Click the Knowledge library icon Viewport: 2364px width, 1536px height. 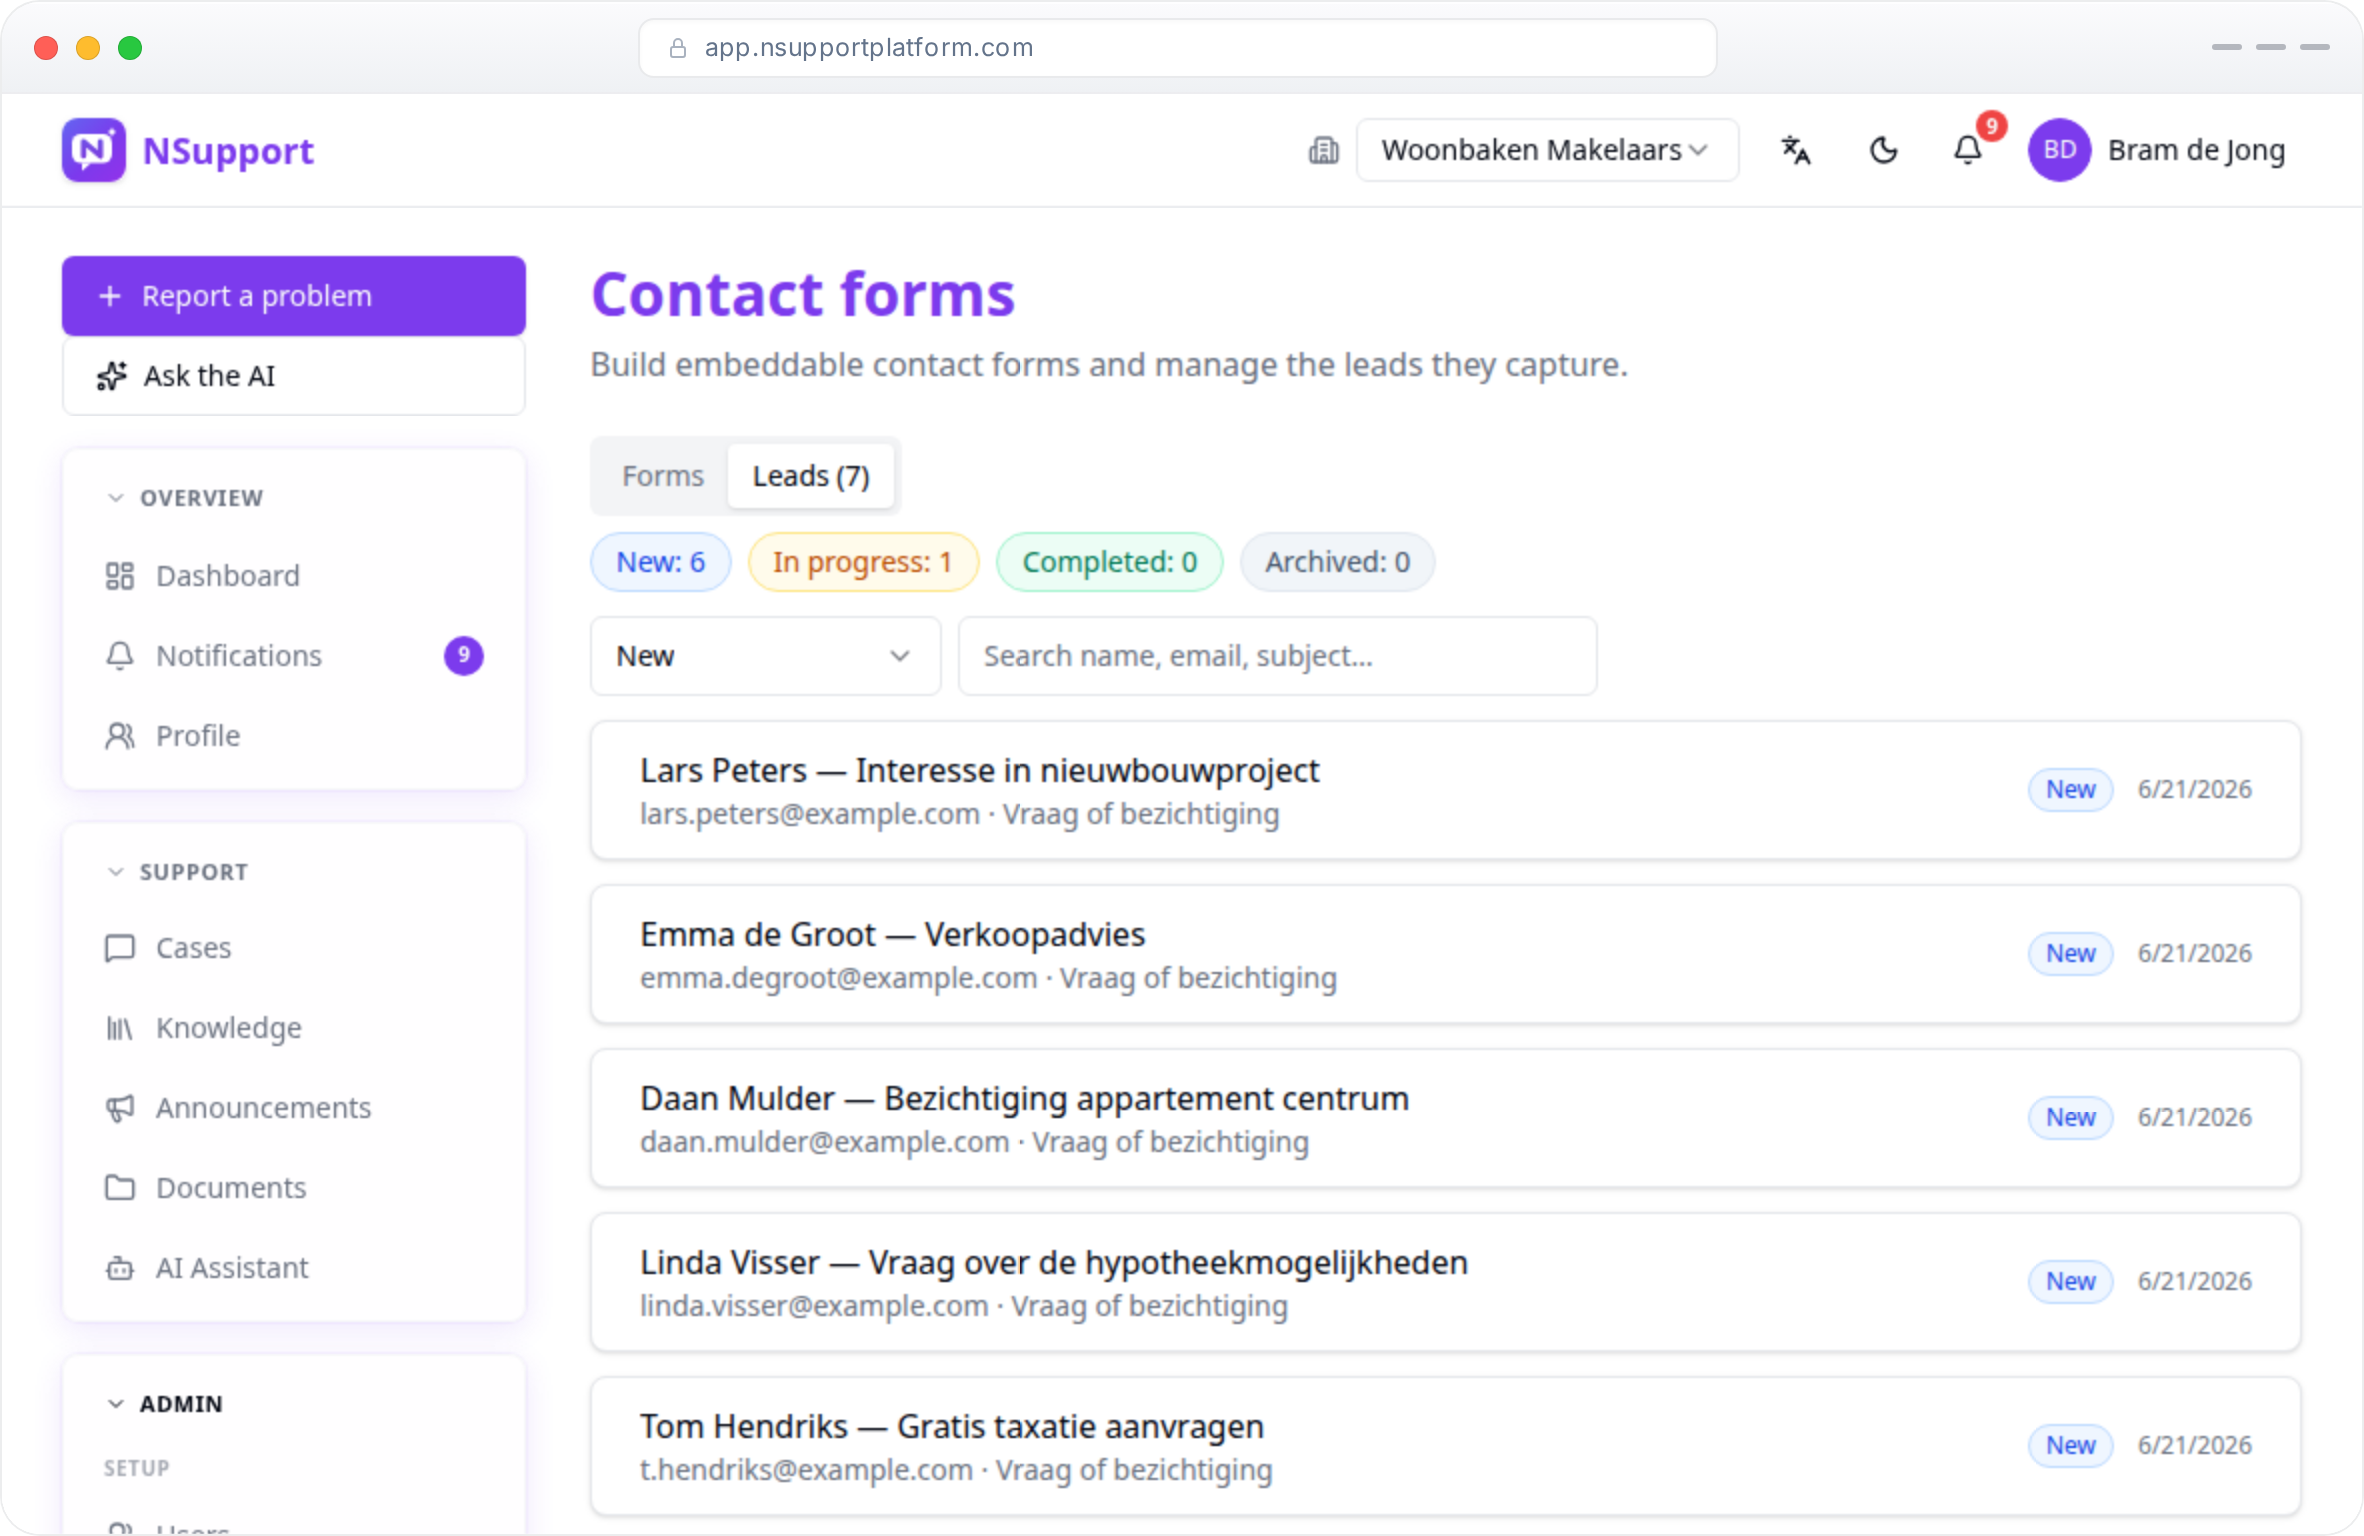point(120,1028)
